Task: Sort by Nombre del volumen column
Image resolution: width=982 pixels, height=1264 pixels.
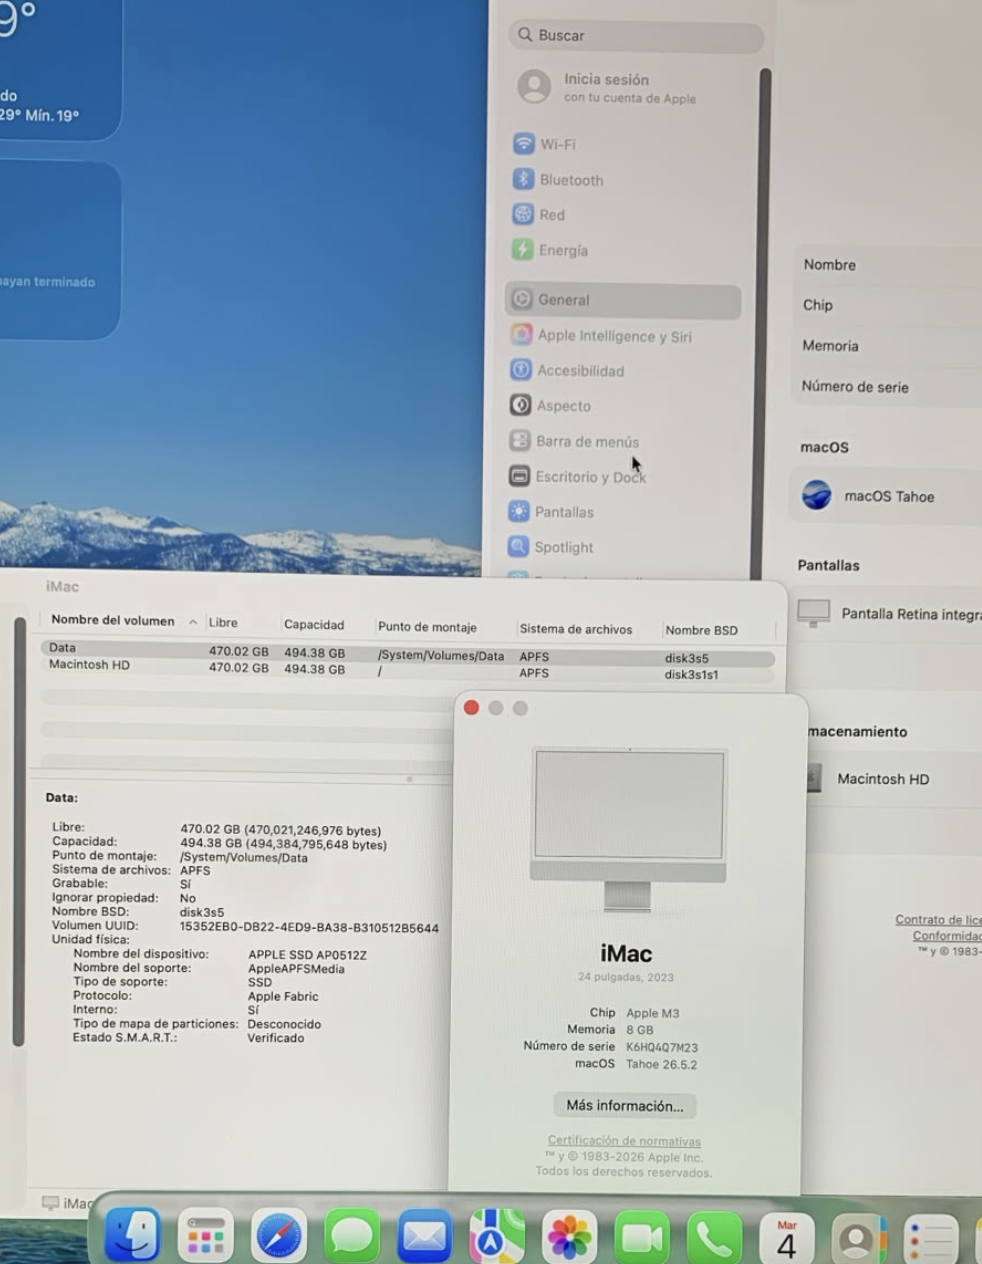Action: (113, 620)
